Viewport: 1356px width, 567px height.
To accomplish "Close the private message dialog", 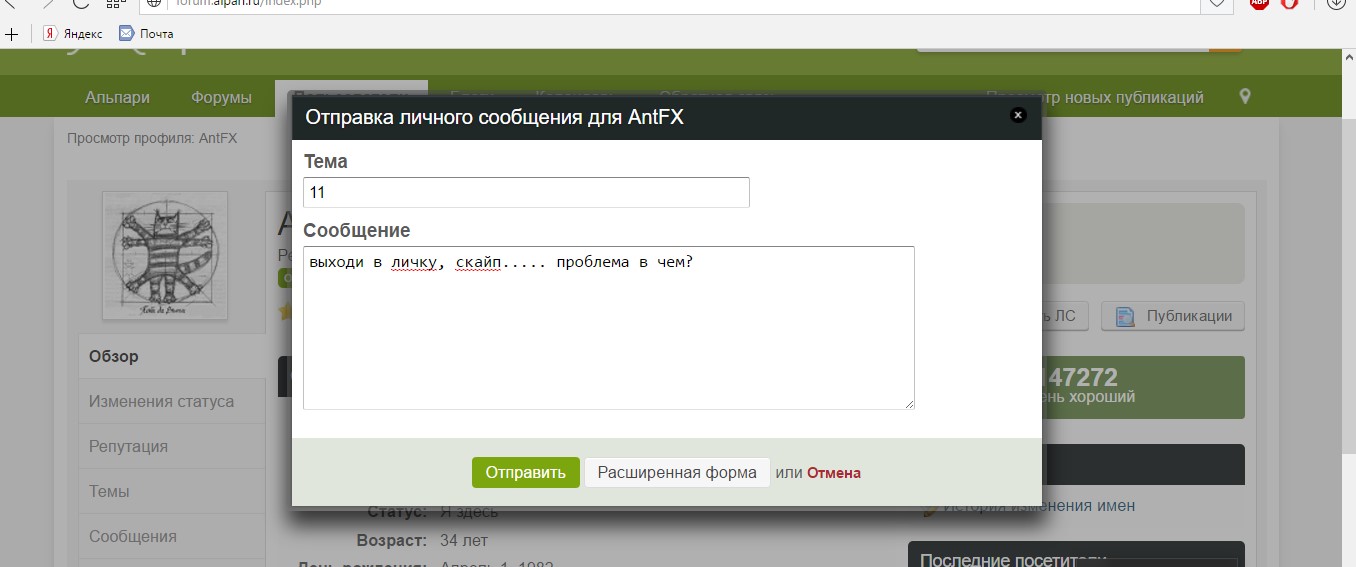I will pos(1018,115).
